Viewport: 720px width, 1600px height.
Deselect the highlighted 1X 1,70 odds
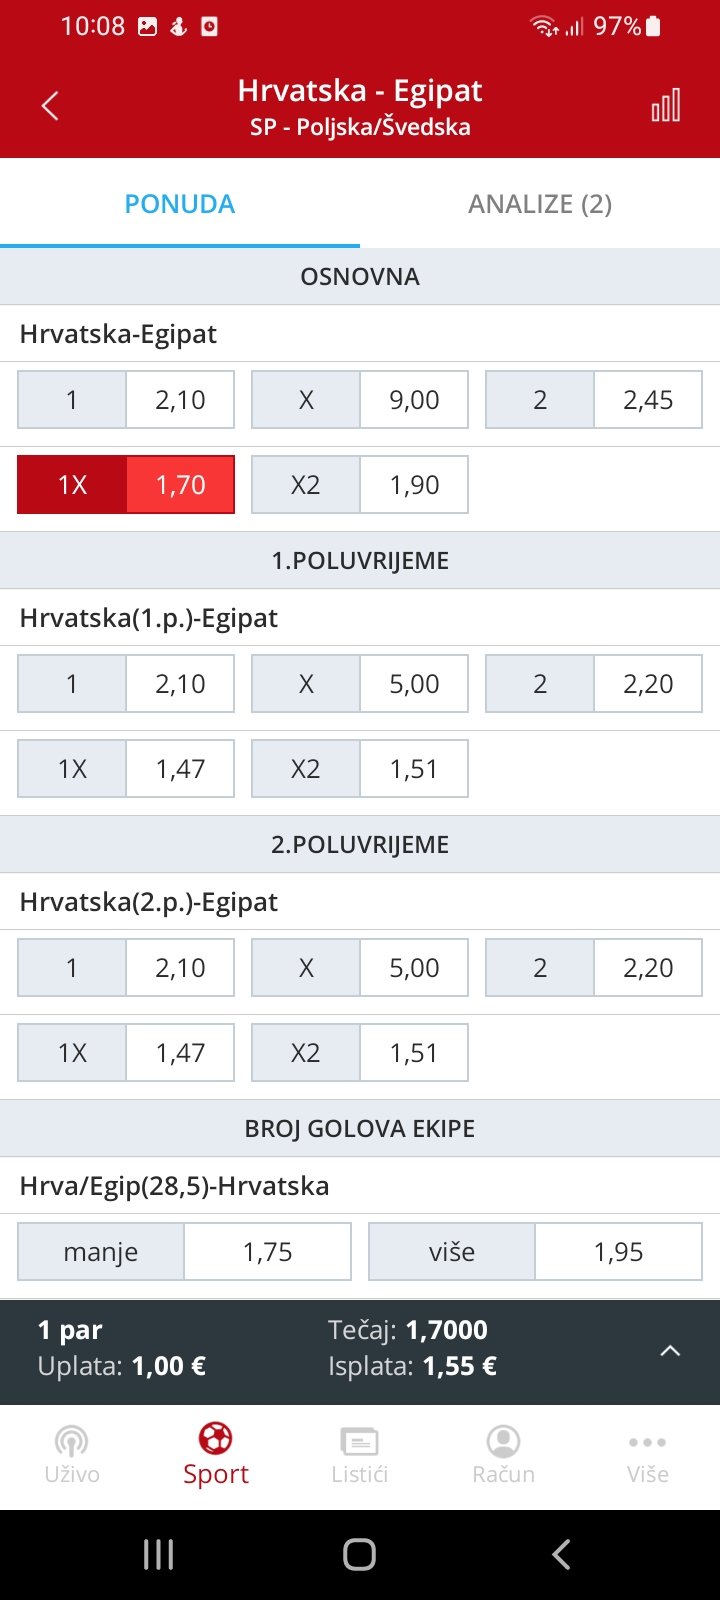point(126,485)
